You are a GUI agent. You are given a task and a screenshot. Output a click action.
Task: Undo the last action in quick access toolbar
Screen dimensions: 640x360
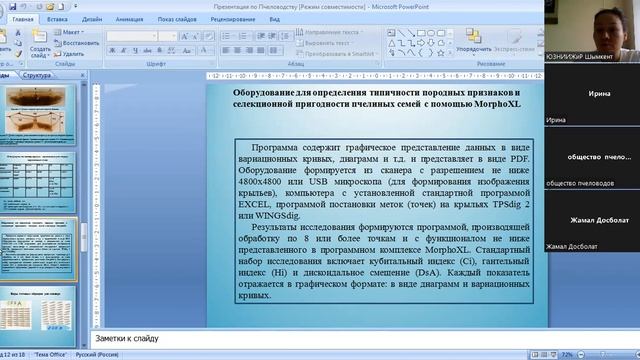tap(24, 7)
